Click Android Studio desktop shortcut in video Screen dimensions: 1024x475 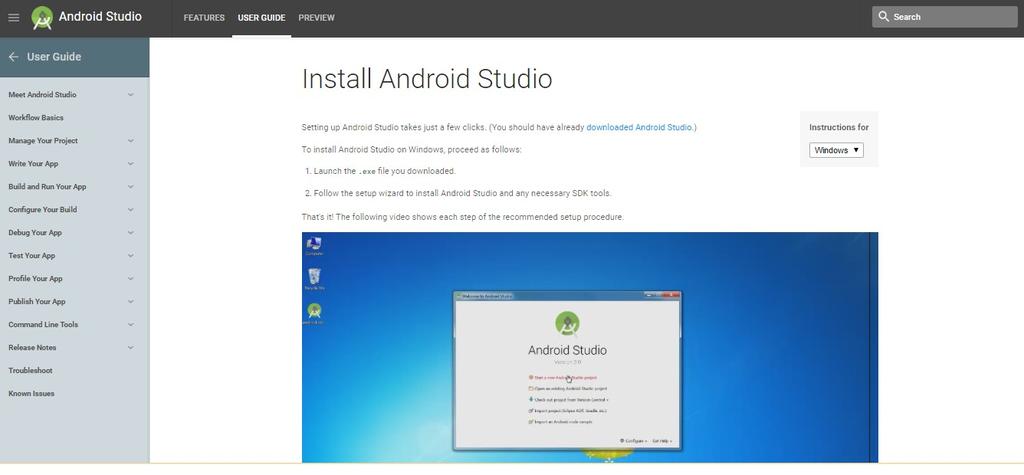click(314, 314)
